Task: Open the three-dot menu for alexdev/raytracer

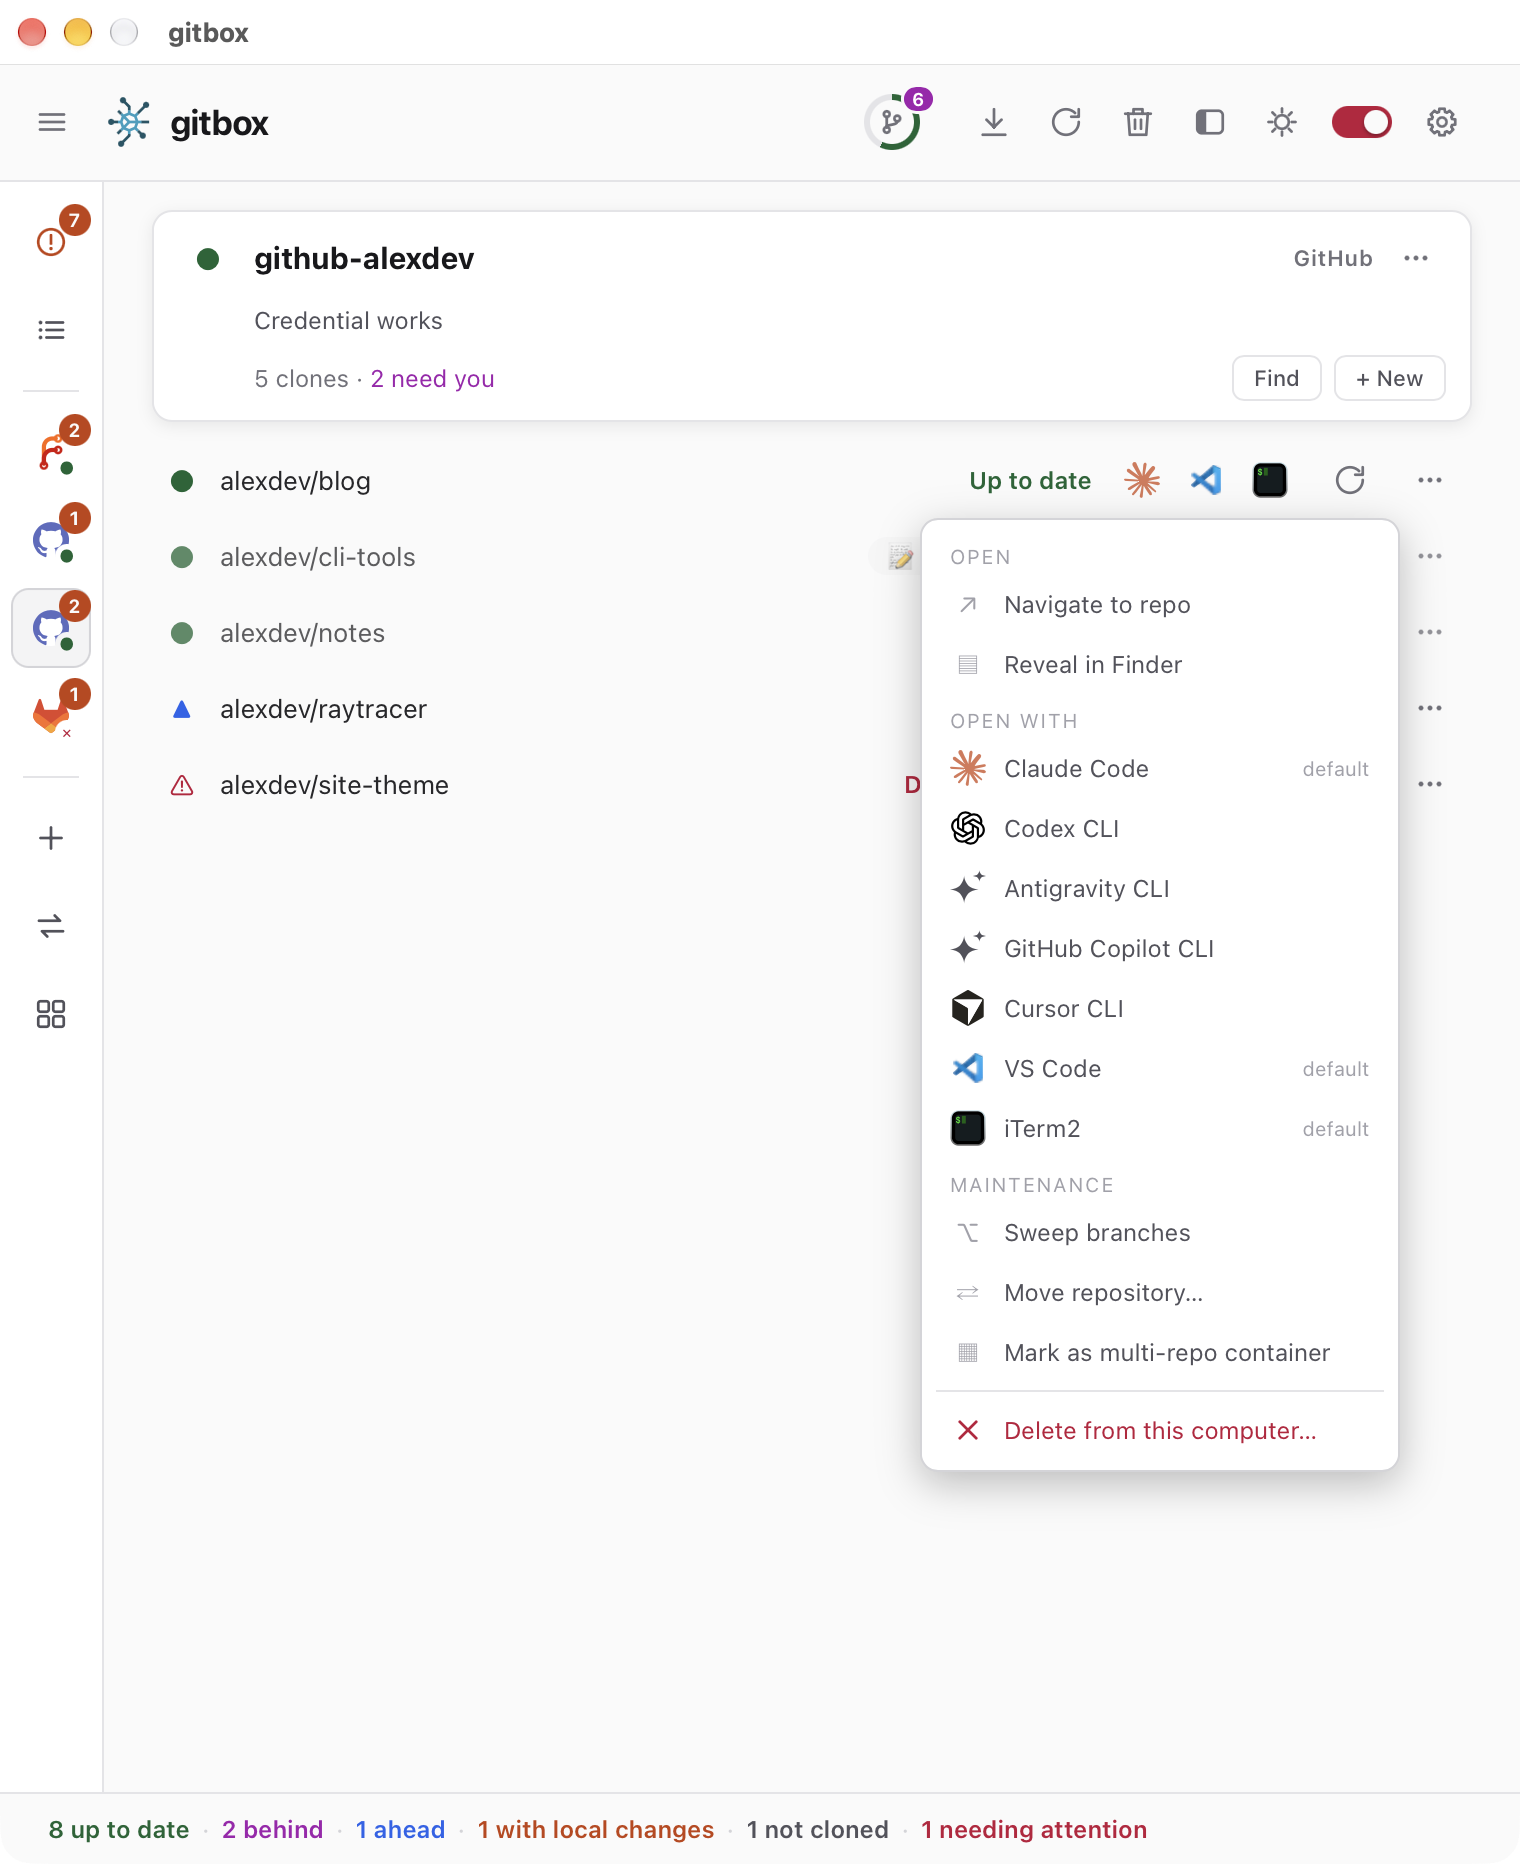Action: [1430, 708]
